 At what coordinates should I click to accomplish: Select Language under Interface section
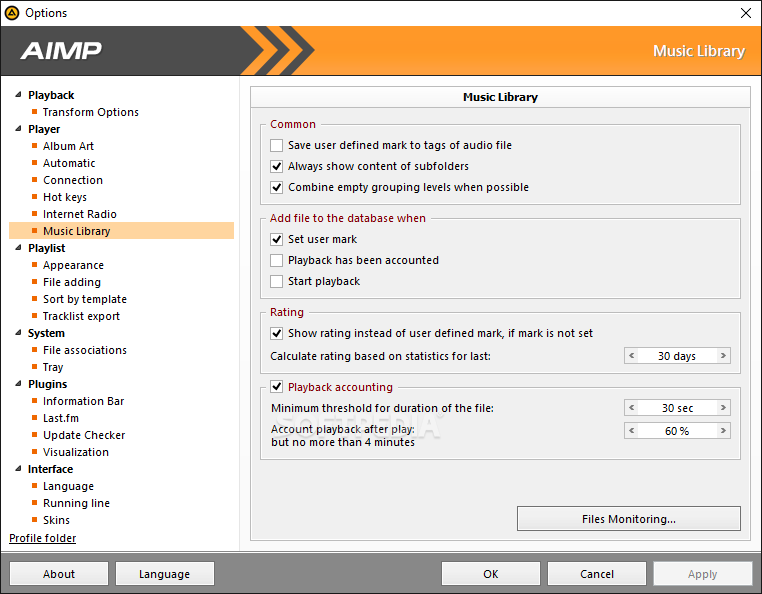pos(68,487)
